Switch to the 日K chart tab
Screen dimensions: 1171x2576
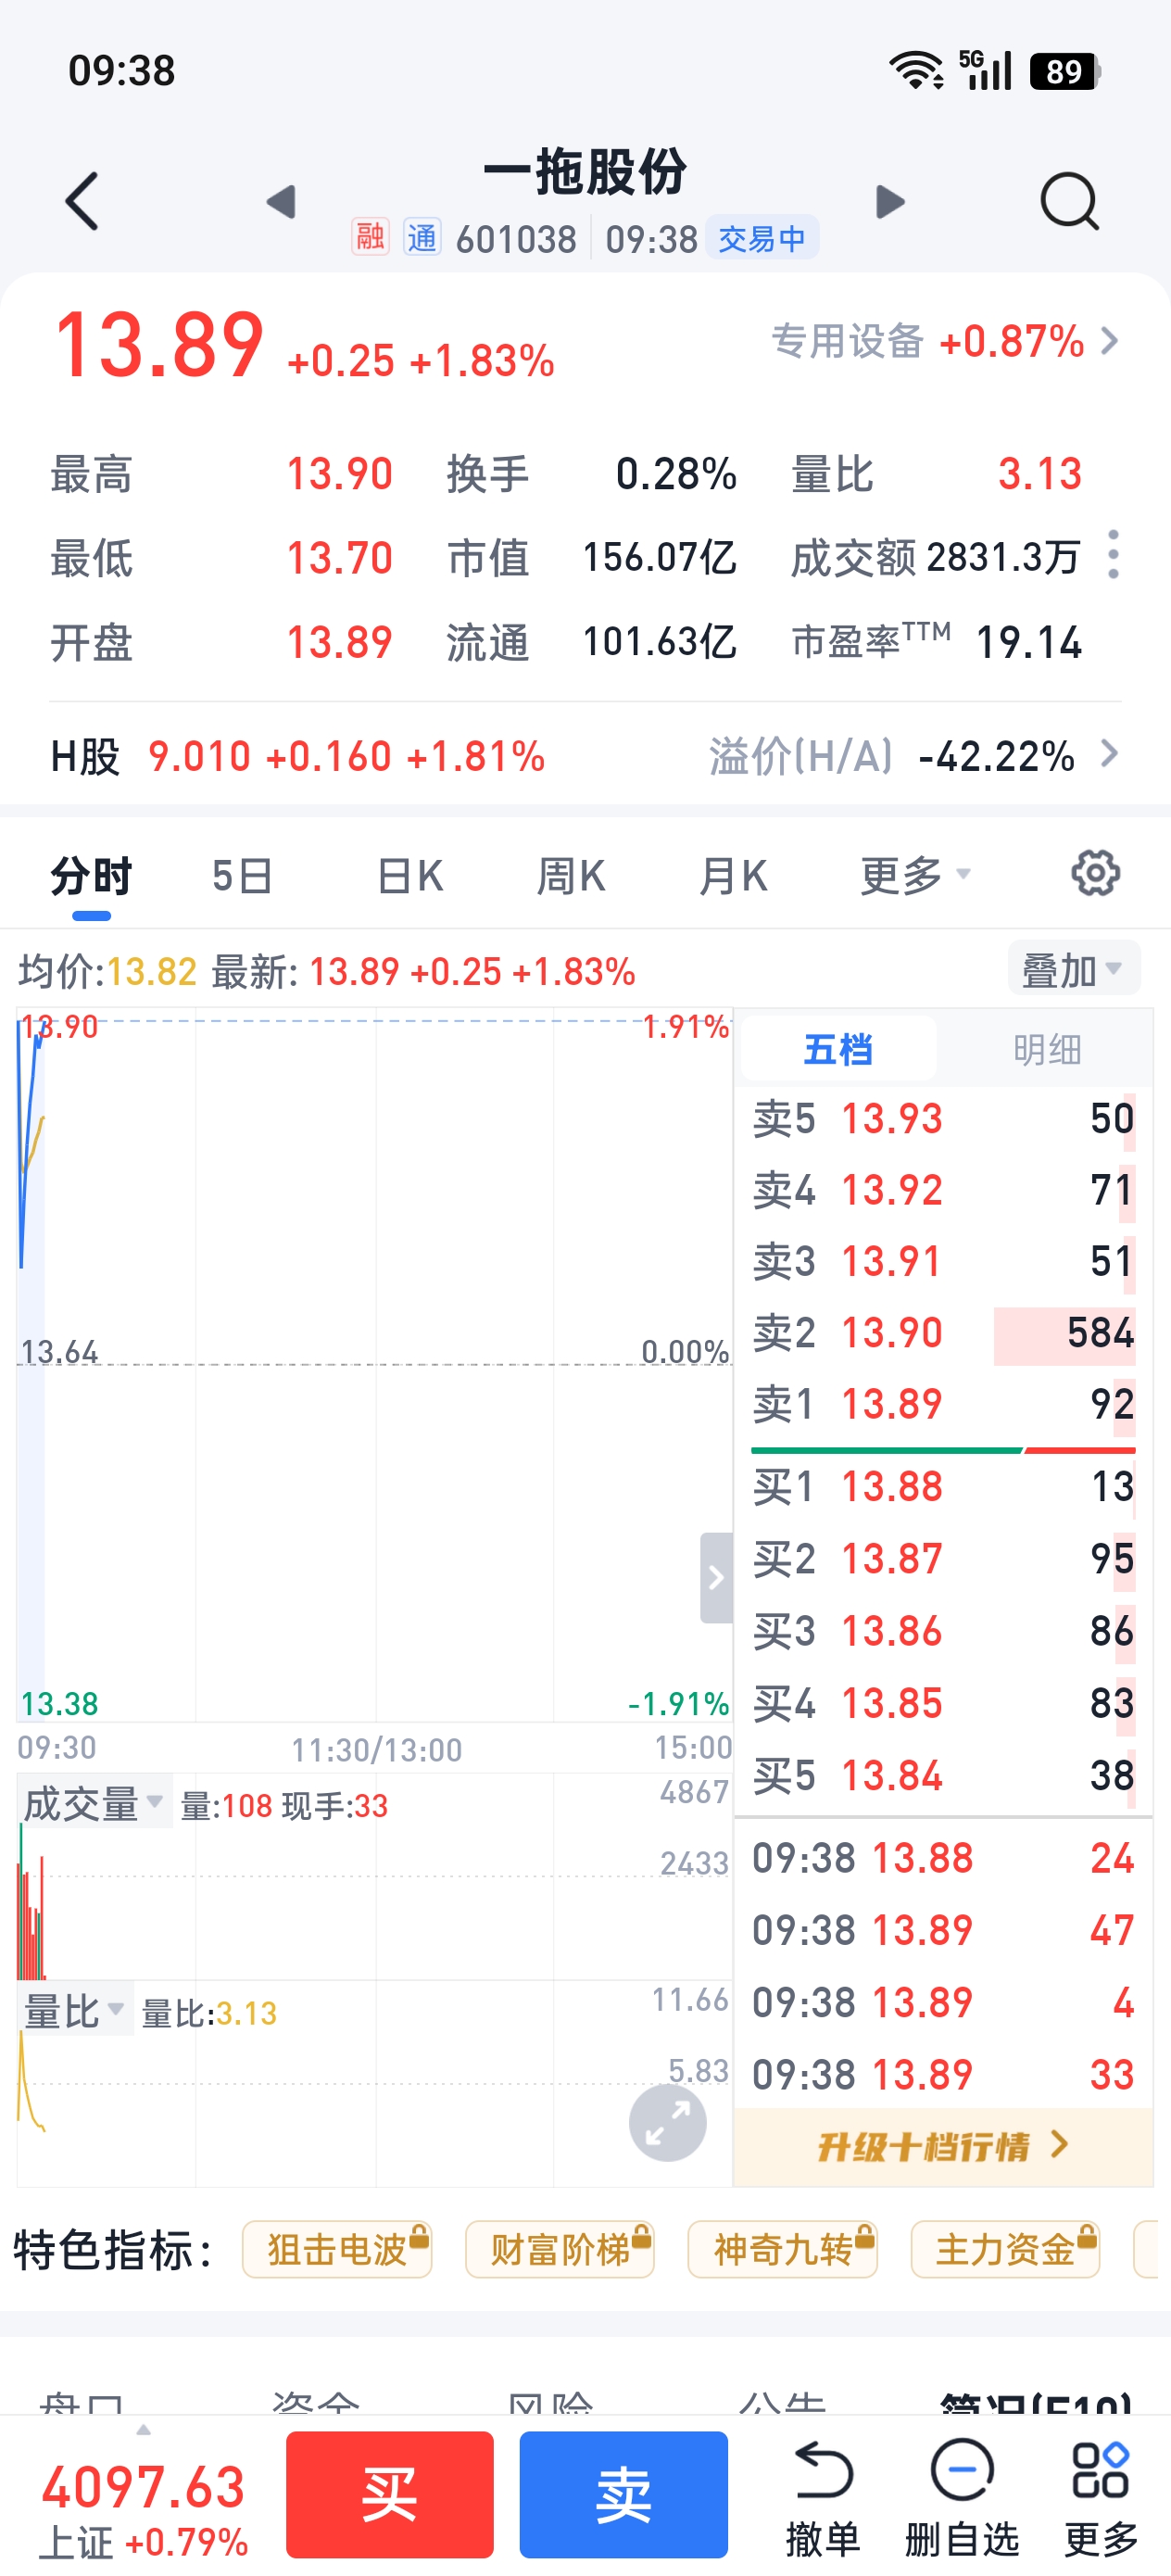coord(410,876)
